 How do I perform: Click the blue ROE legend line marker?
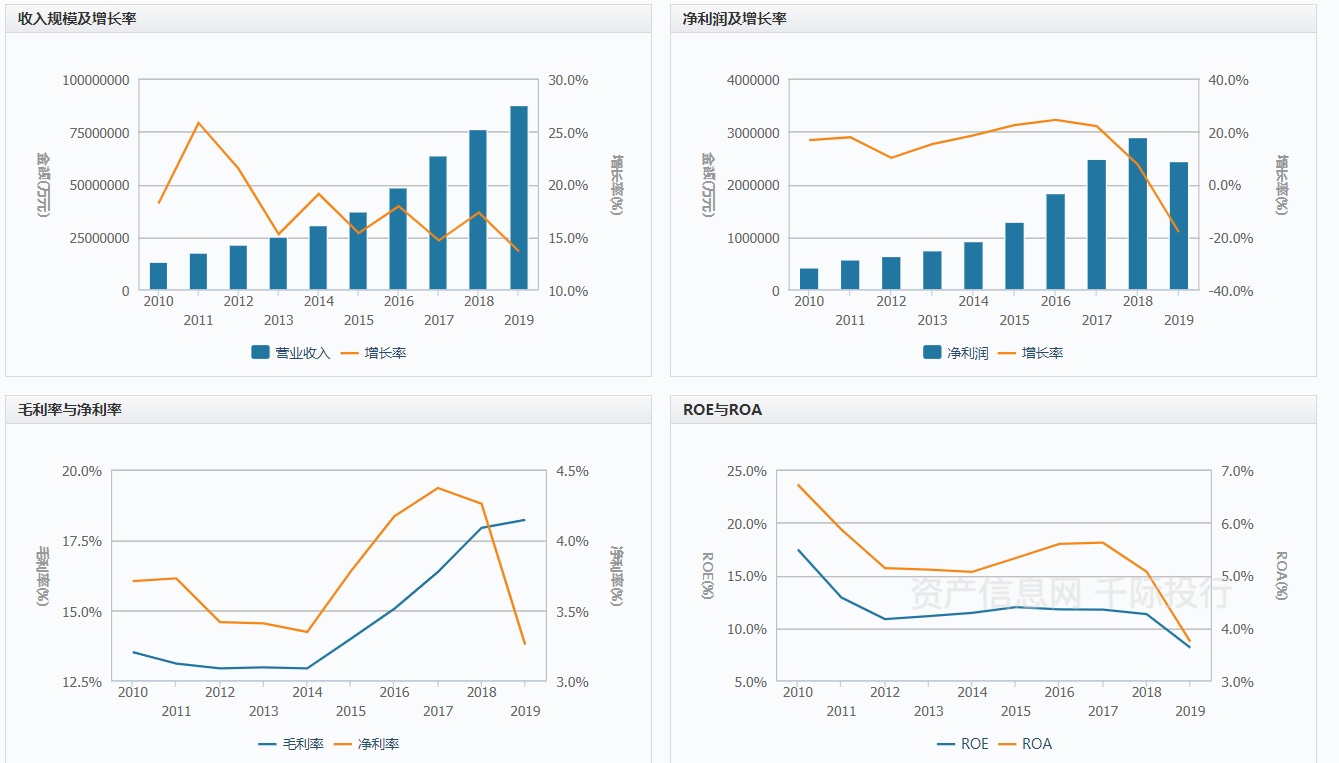946,744
